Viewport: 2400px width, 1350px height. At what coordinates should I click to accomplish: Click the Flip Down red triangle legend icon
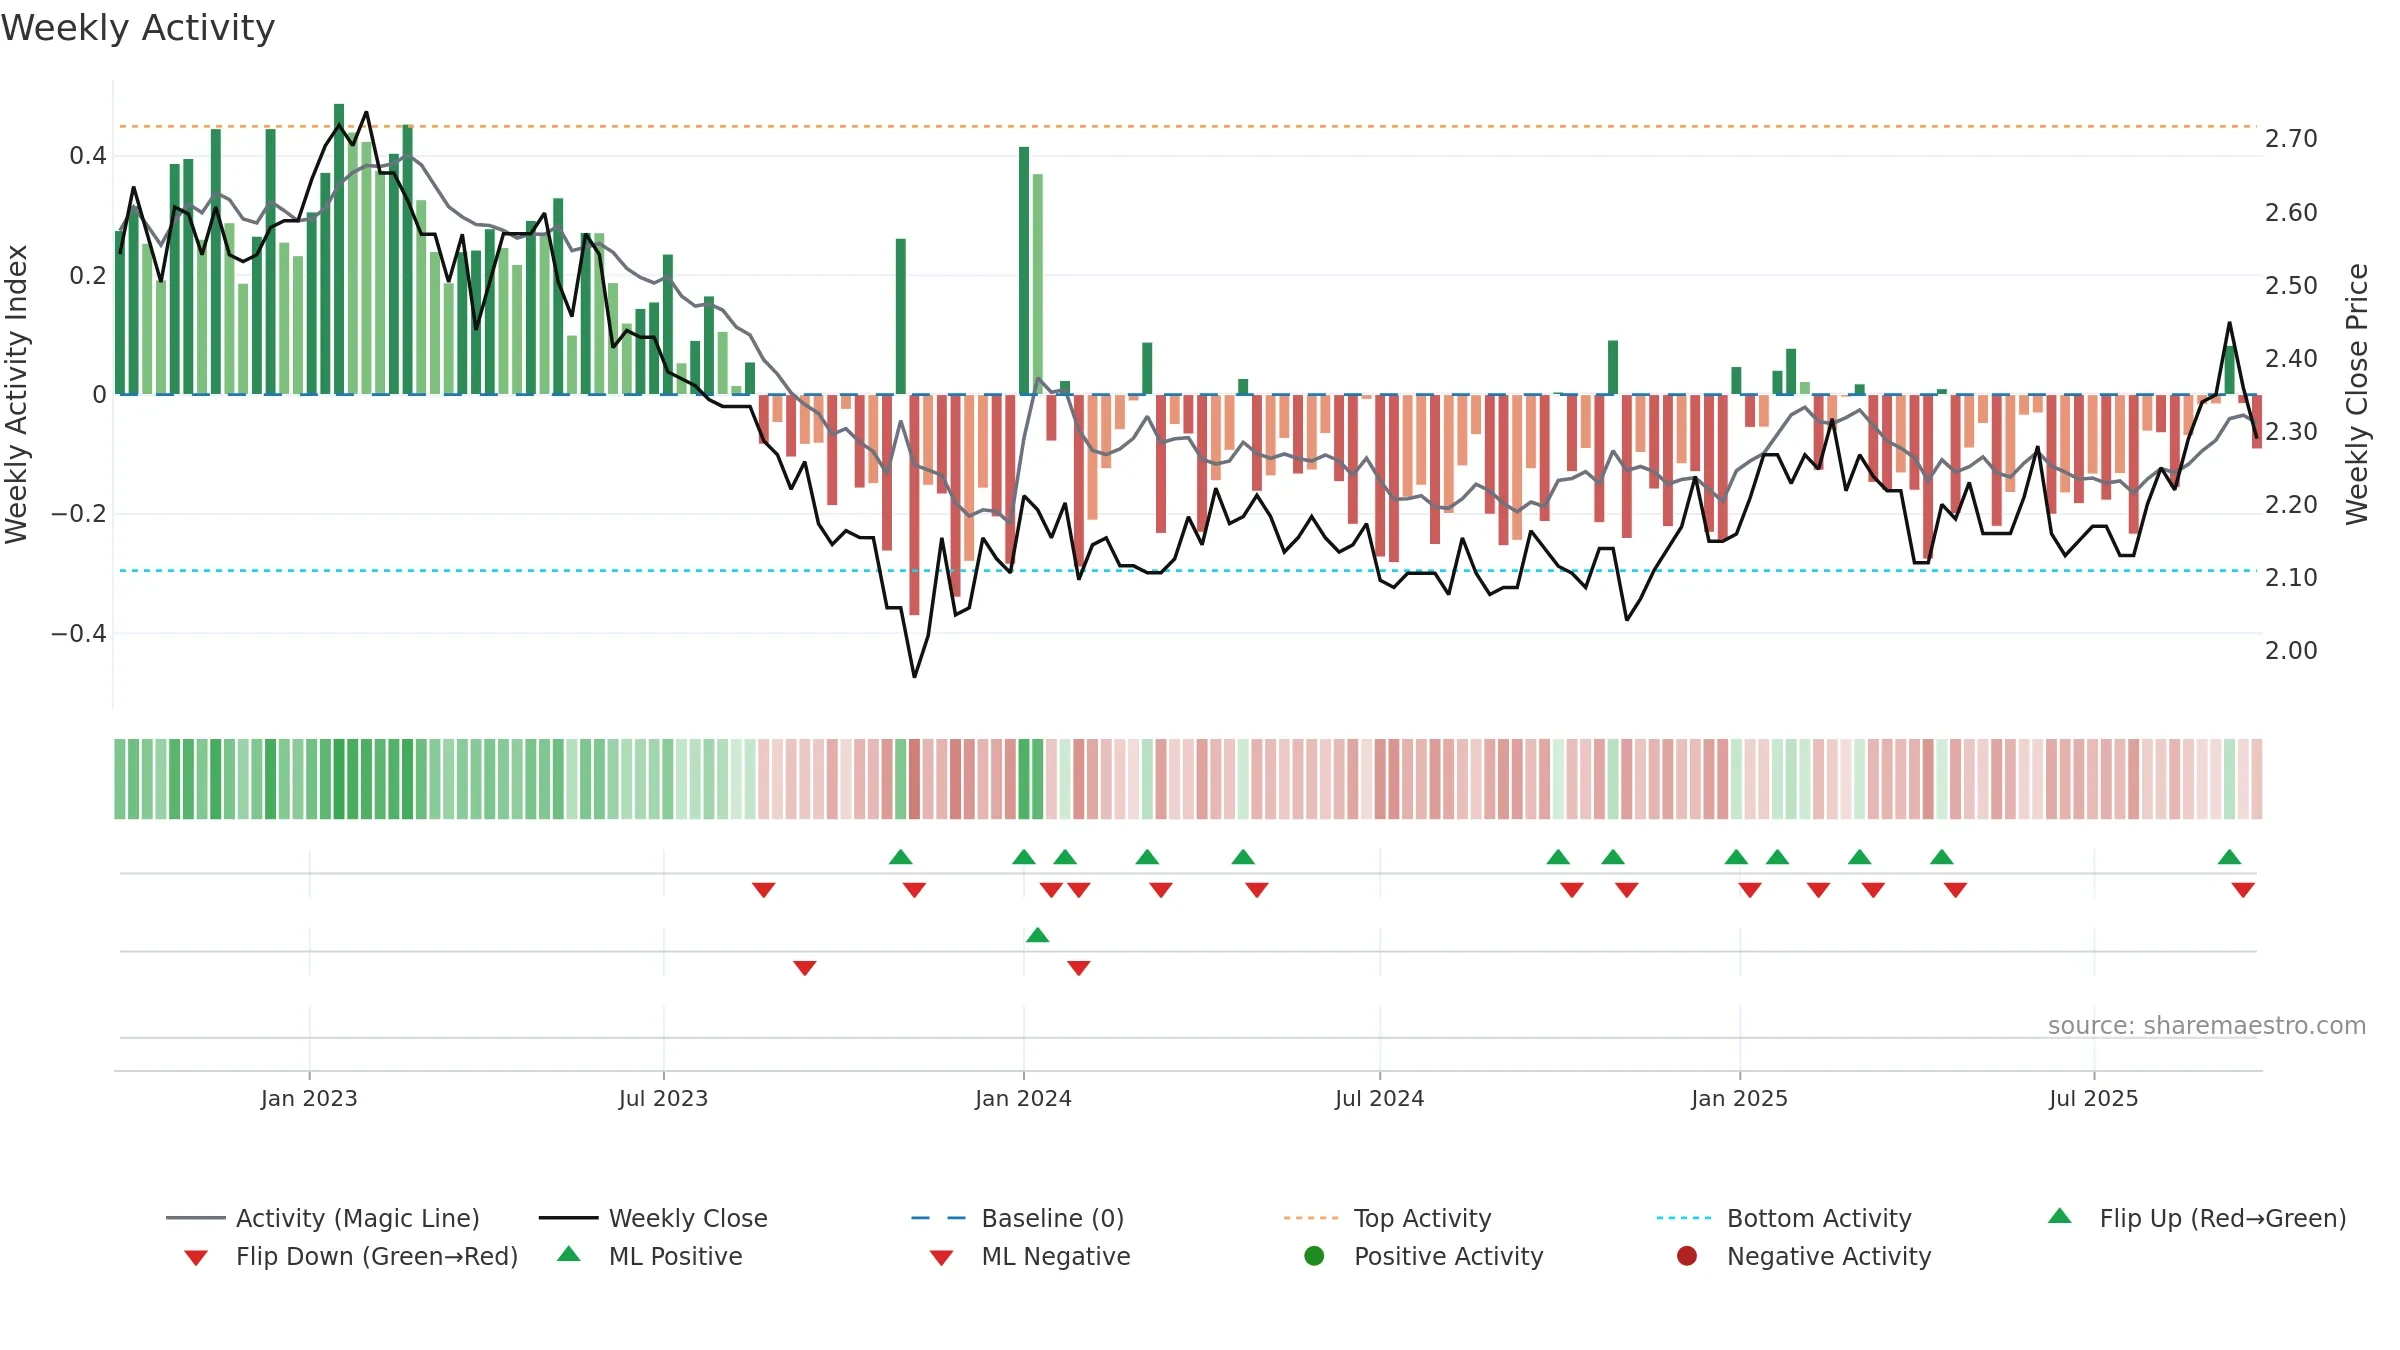point(196,1258)
